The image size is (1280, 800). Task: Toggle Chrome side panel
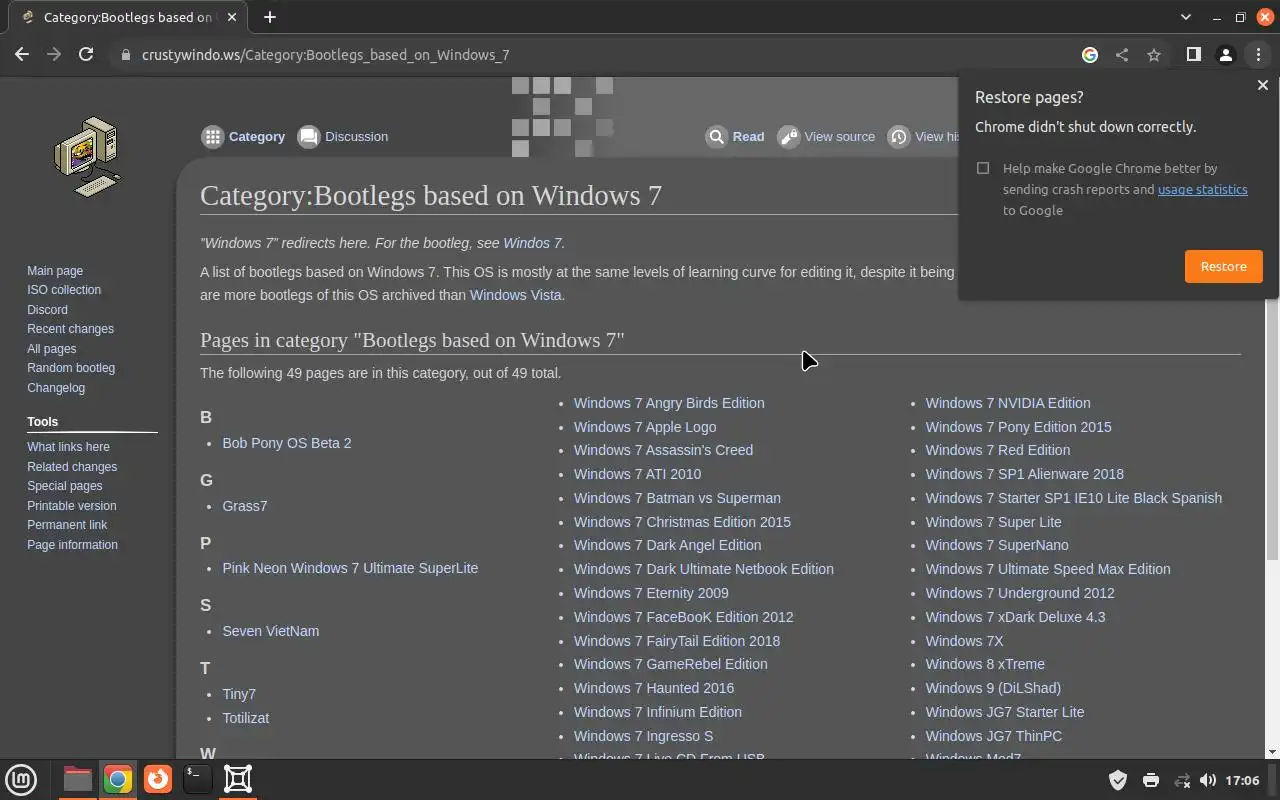point(1193,55)
